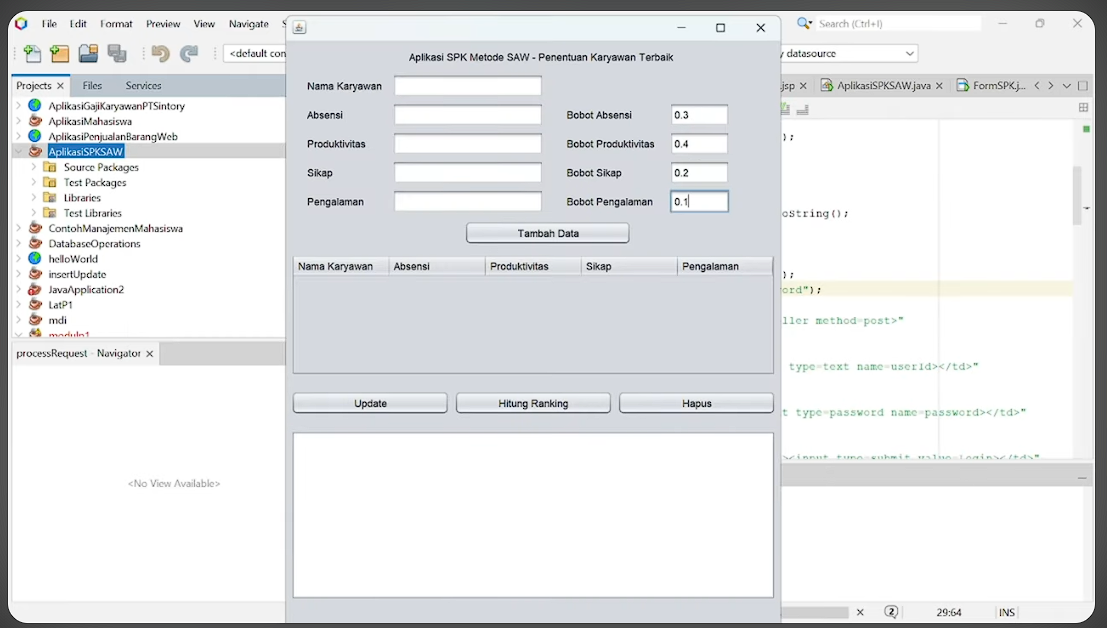Click the Undo arrow icon
1107x628 pixels.
(x=160, y=54)
